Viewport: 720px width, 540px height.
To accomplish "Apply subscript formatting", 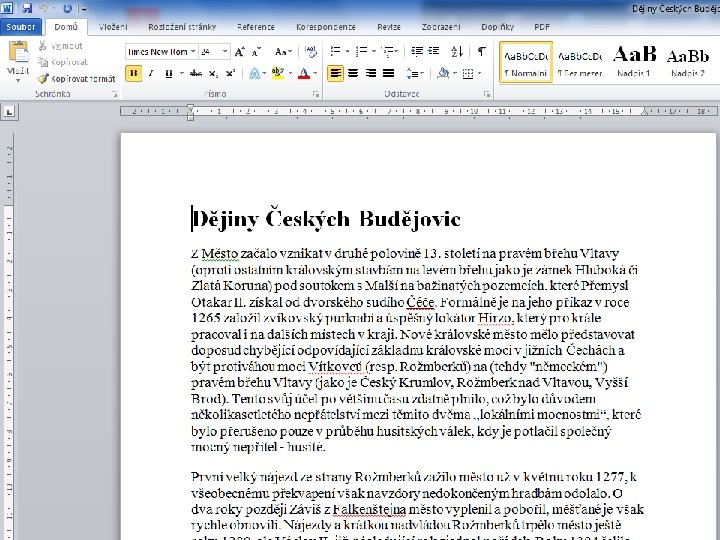I will click(x=210, y=72).
